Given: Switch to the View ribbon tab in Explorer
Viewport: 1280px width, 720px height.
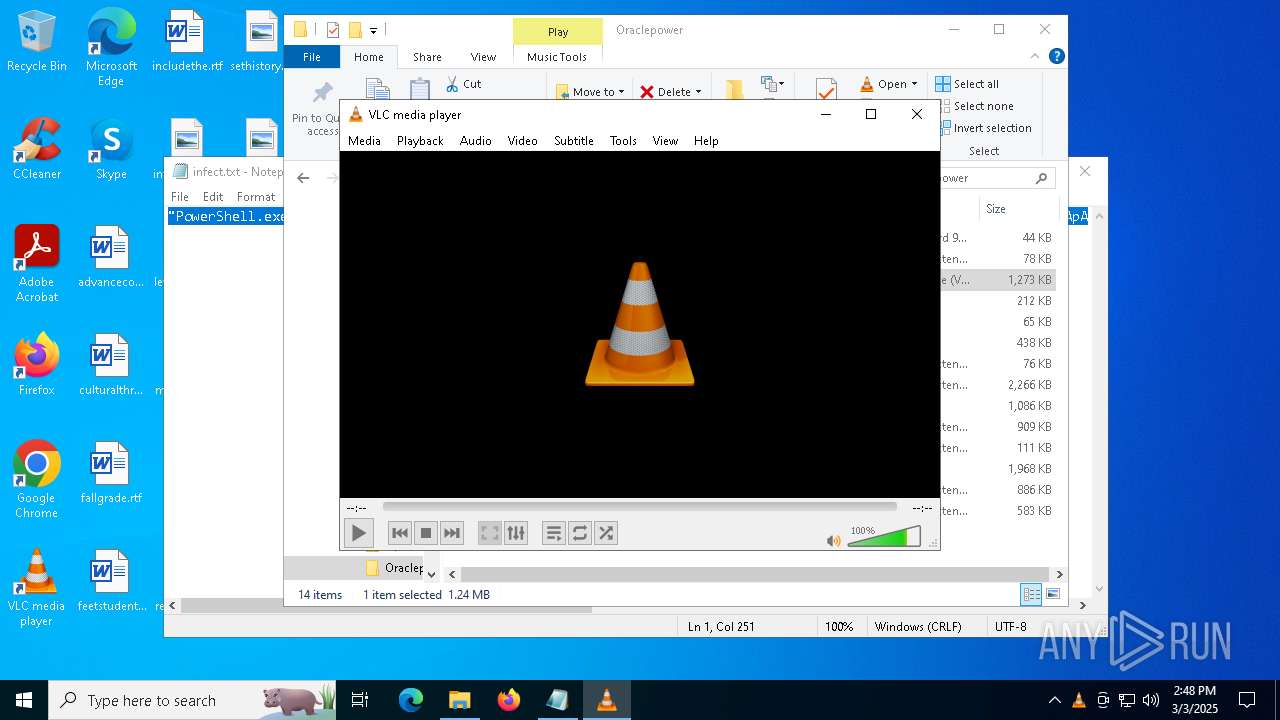Looking at the screenshot, I should point(483,57).
